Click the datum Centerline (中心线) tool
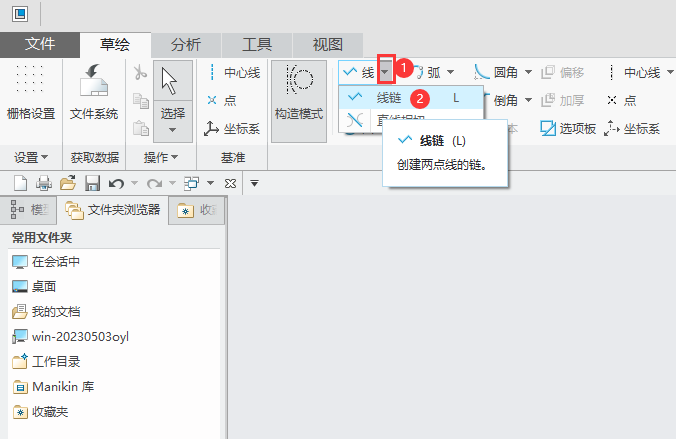Viewport: 676px width, 439px height. [233, 72]
